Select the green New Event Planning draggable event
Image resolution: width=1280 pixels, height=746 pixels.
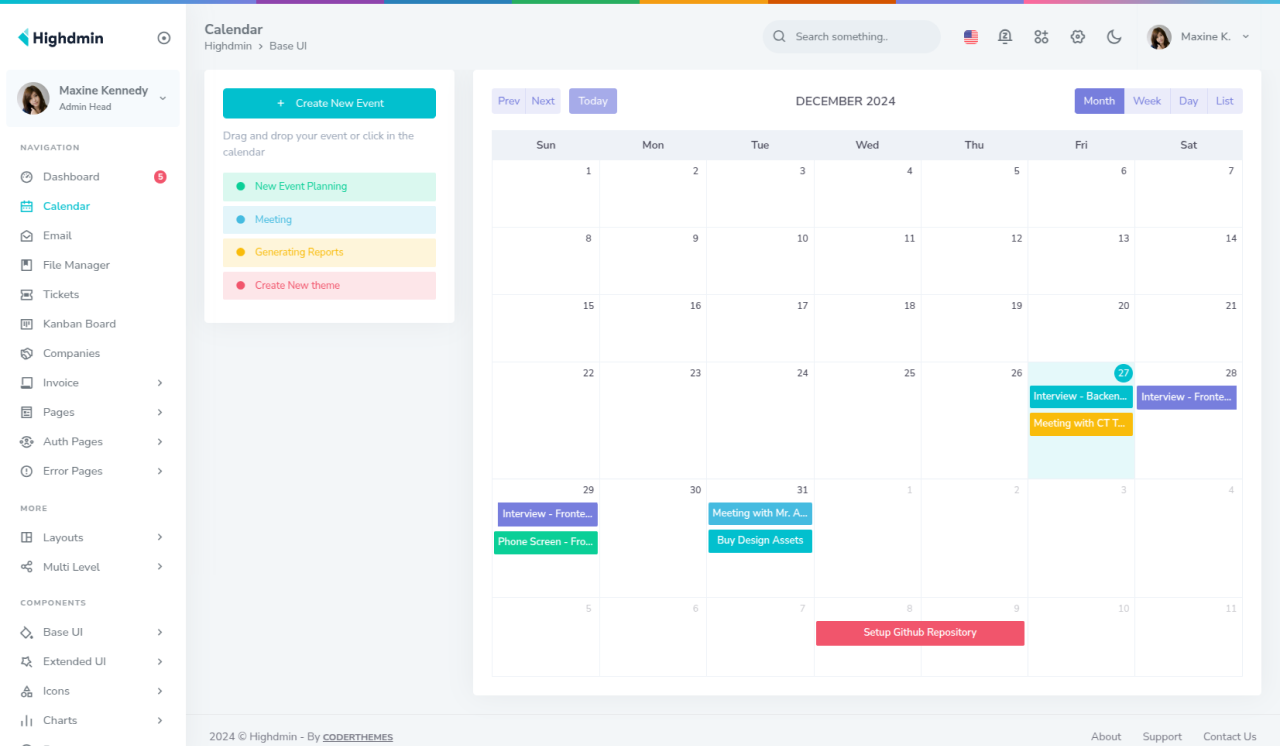(329, 186)
